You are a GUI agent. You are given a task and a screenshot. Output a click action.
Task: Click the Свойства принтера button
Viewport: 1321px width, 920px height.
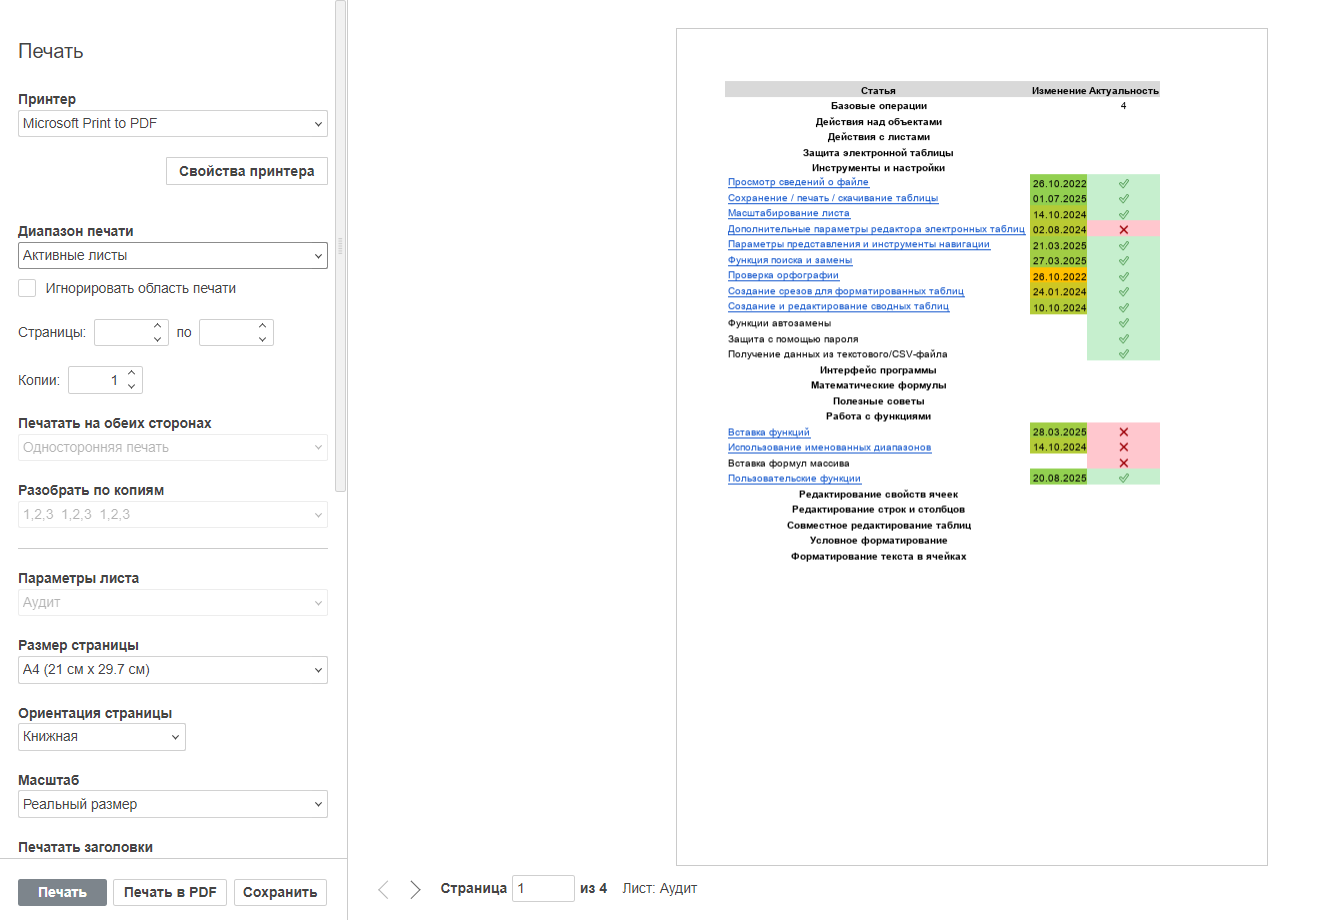247,171
